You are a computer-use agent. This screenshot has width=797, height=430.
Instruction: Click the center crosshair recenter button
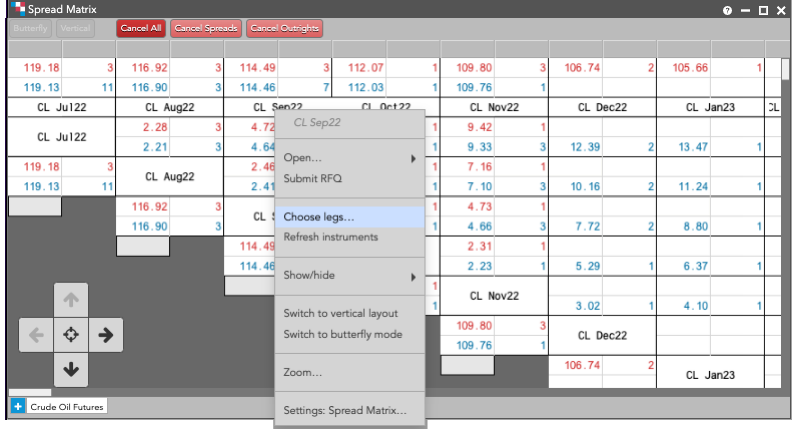(x=71, y=335)
